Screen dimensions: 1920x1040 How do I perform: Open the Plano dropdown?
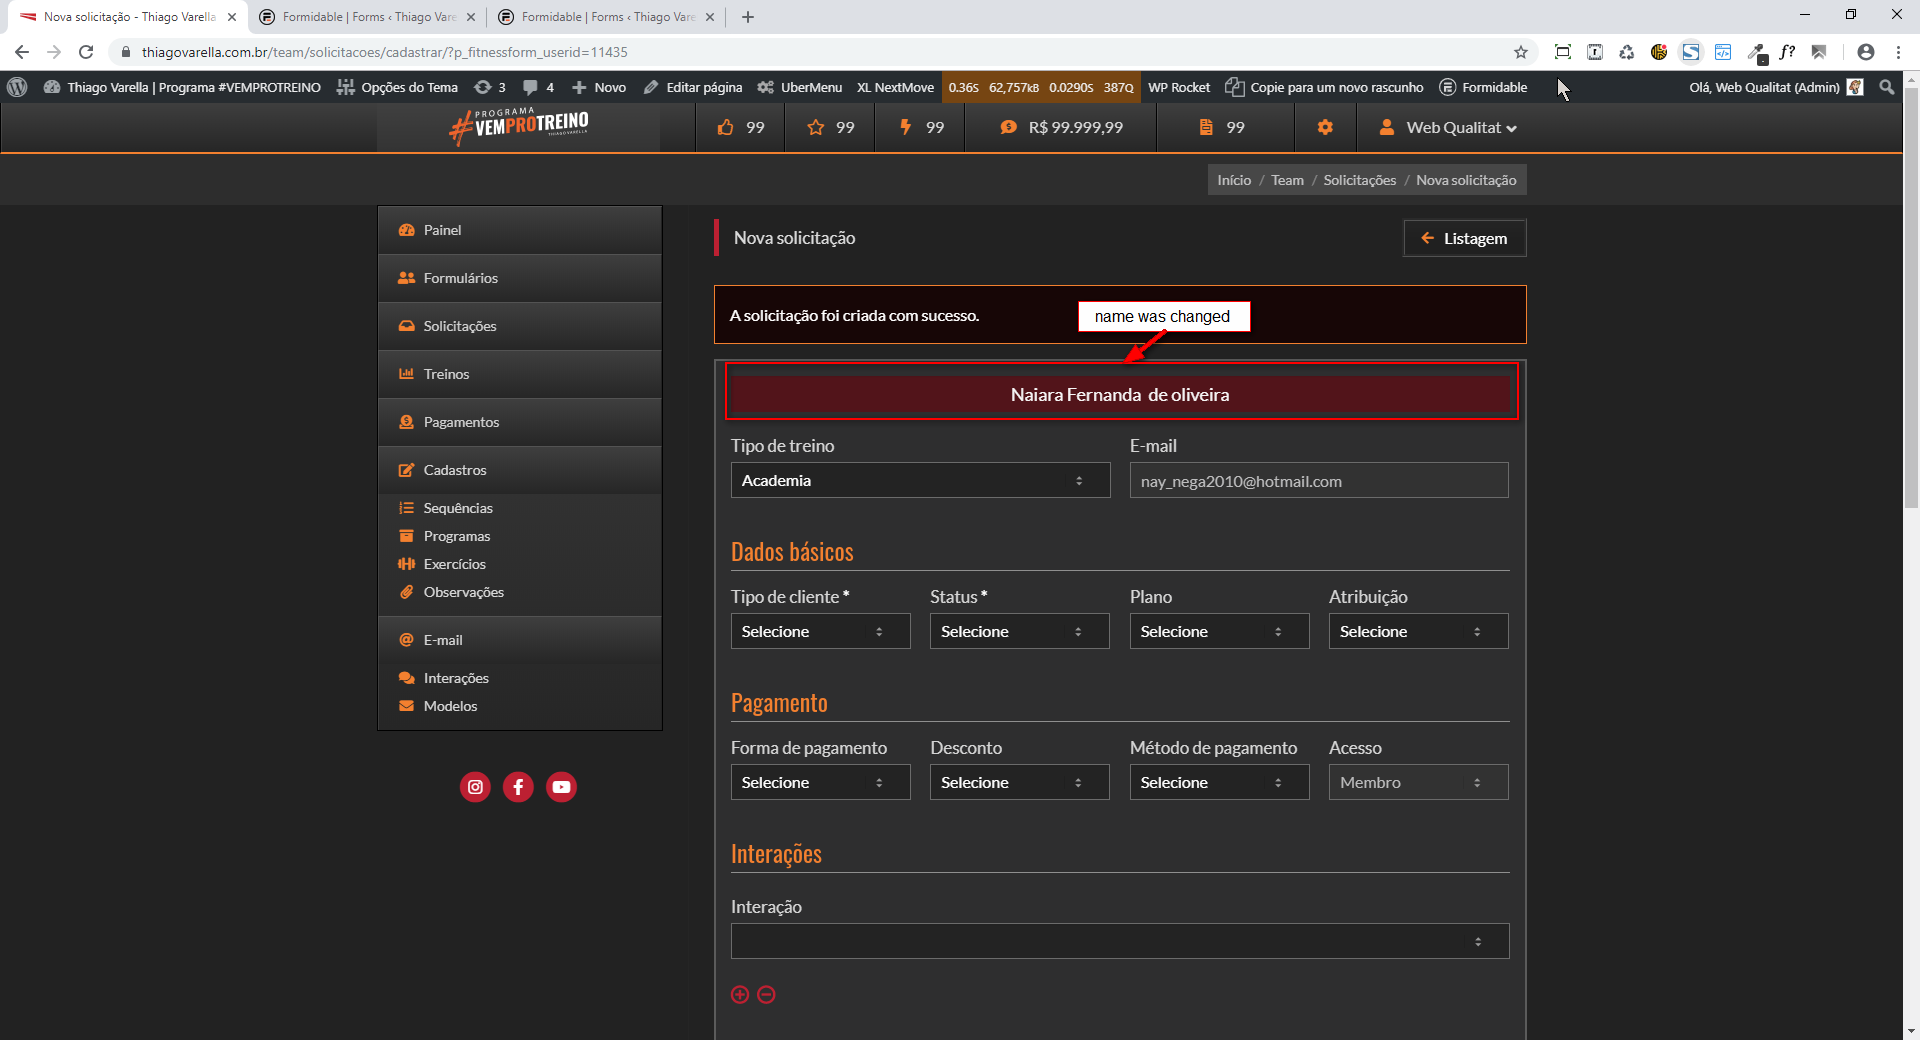(x=1218, y=632)
